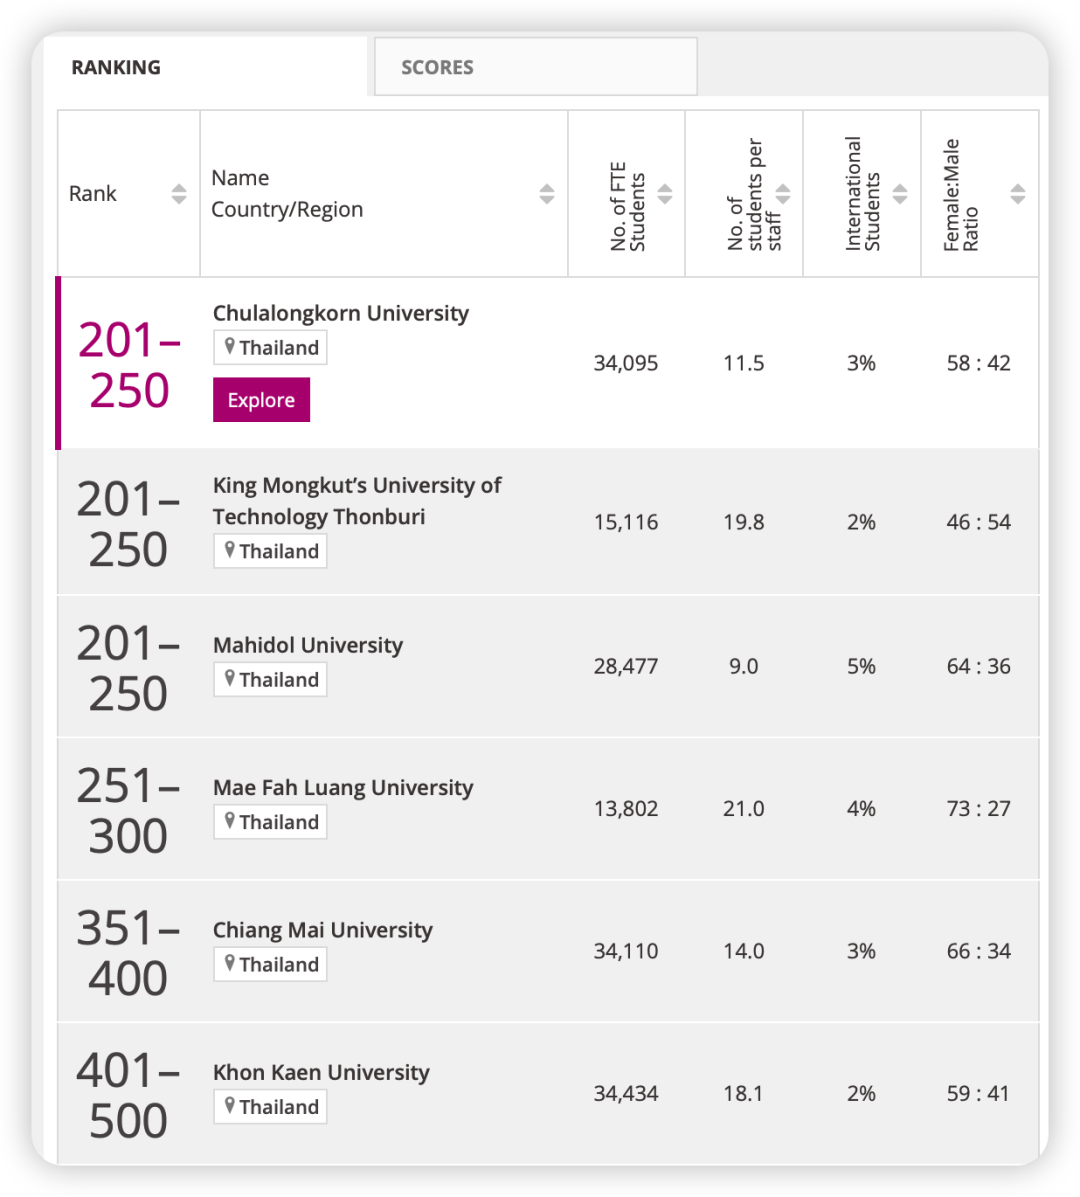Select the RANKING tab
The width and height of the screenshot is (1080, 1197).
click(x=116, y=67)
